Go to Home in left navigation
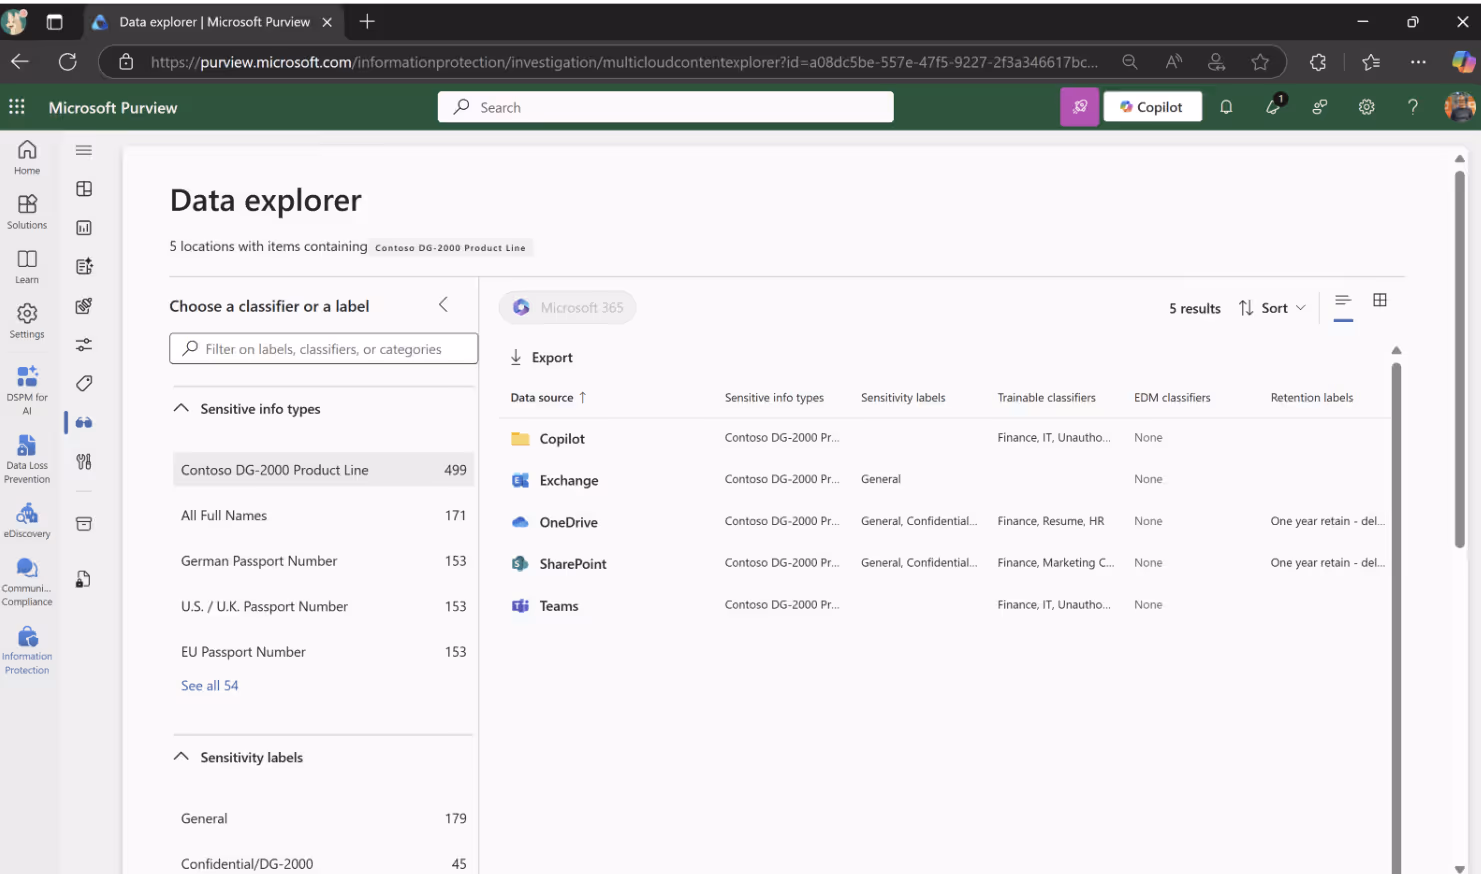Viewport: 1481px width, 874px height. pyautogui.click(x=27, y=157)
